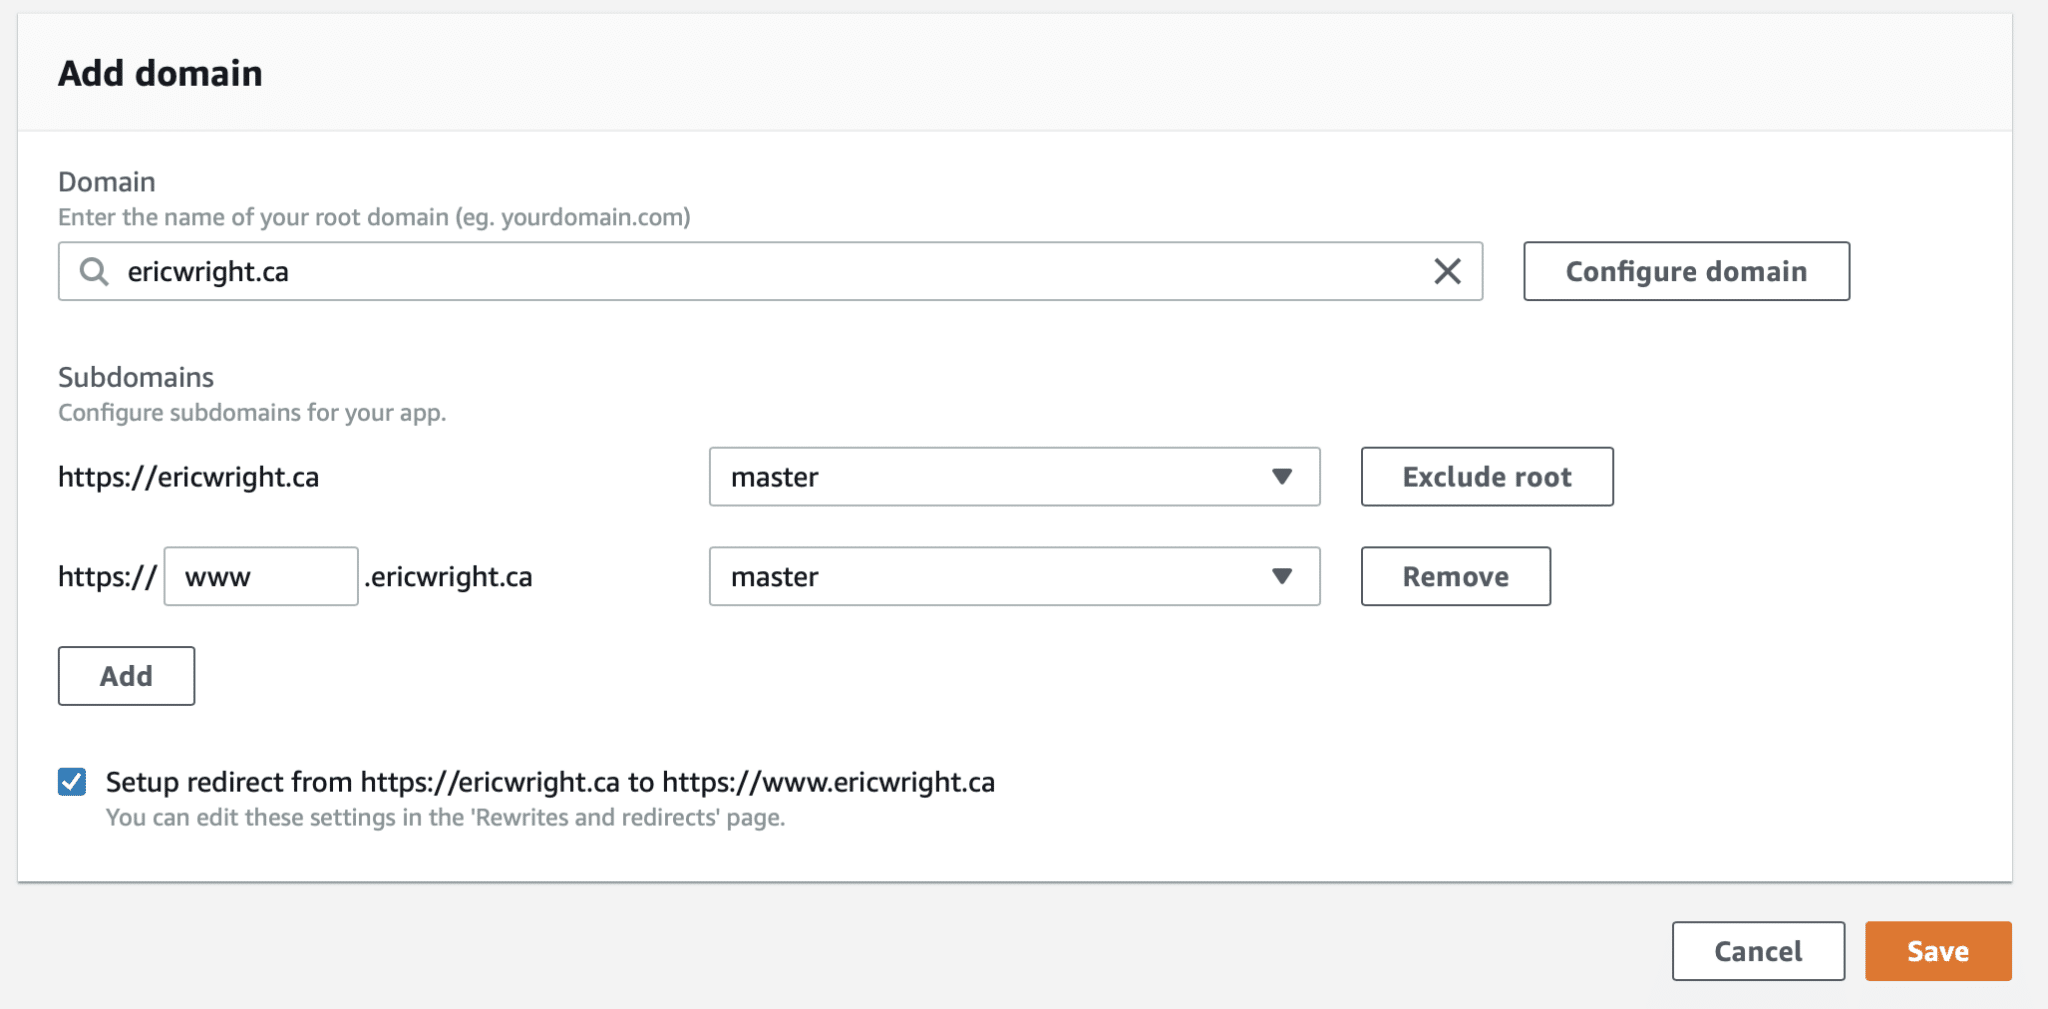Click the www subdomain prefix field
This screenshot has height=1009, width=2048.
pyautogui.click(x=261, y=576)
